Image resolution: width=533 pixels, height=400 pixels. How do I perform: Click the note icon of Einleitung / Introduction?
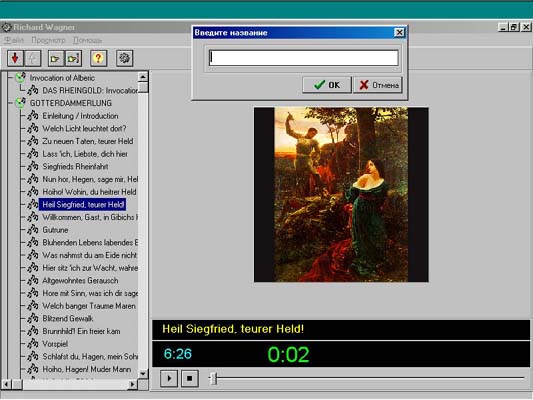click(x=33, y=116)
